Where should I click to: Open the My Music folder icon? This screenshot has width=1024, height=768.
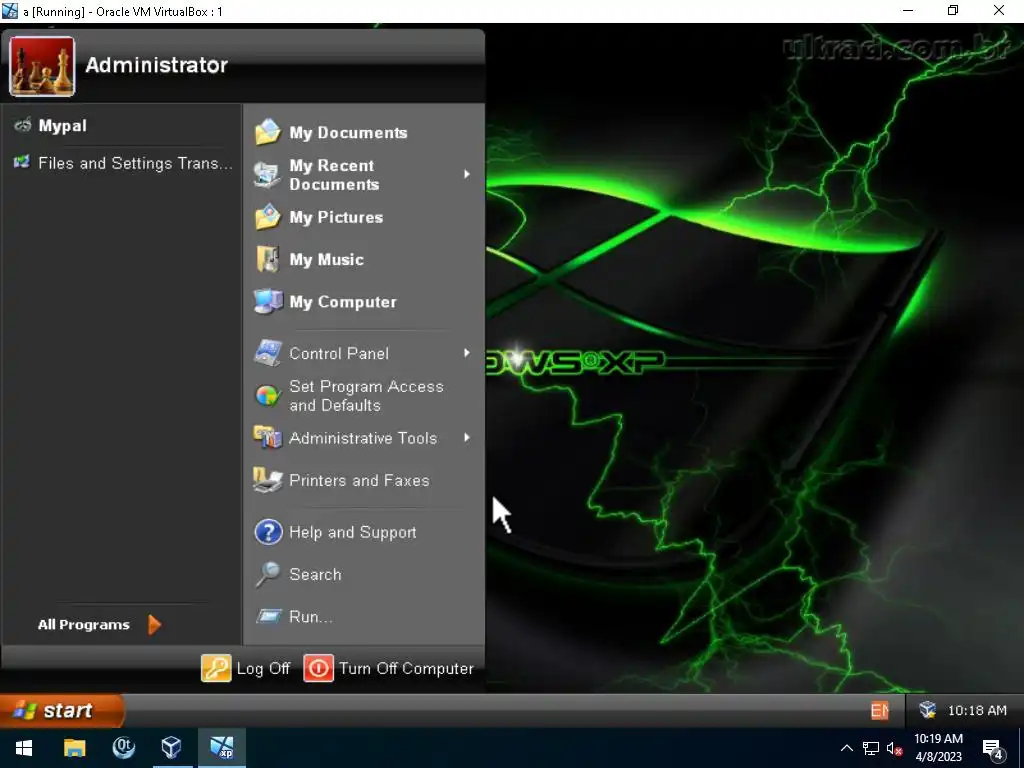click(x=268, y=259)
